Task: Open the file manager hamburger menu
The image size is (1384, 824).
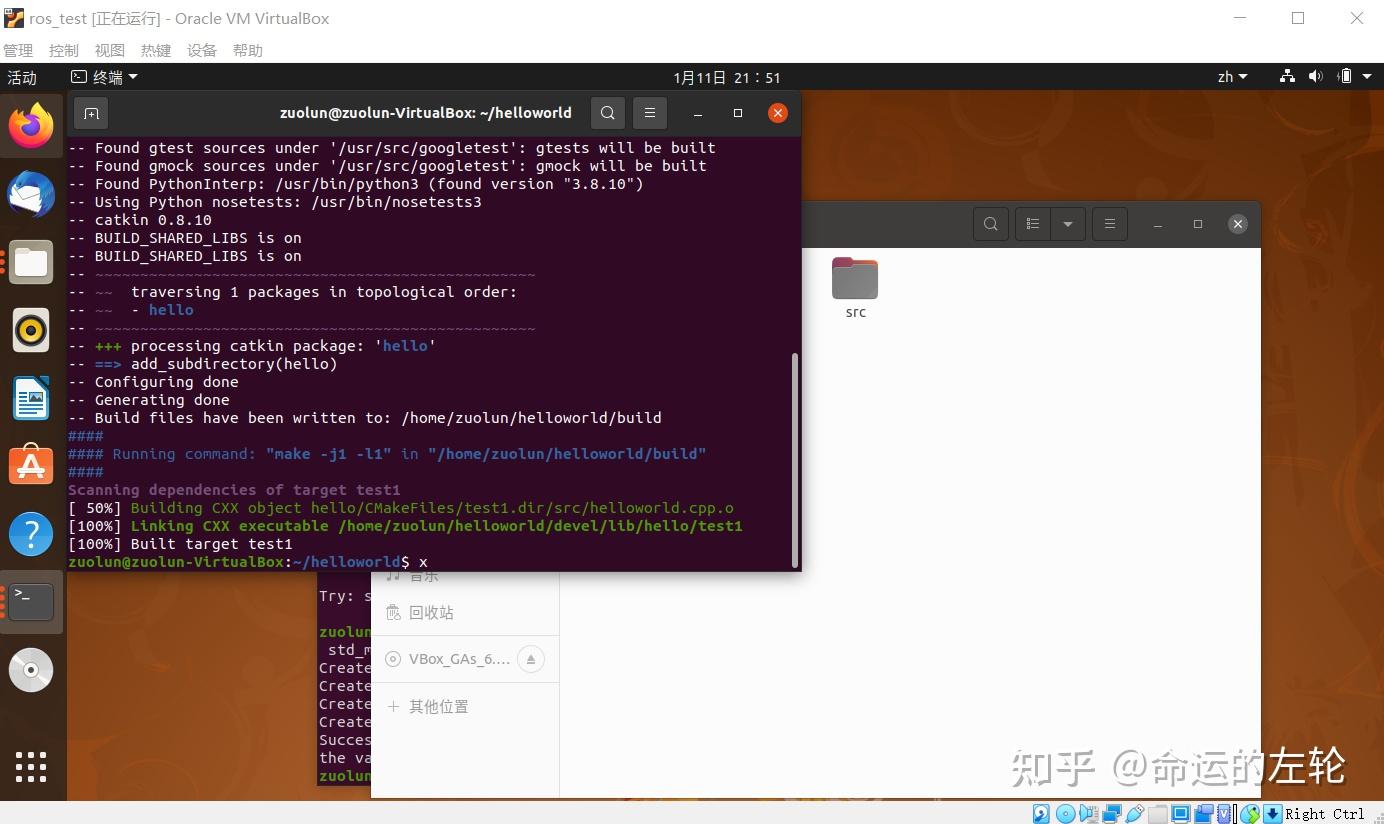Action: tap(1109, 223)
